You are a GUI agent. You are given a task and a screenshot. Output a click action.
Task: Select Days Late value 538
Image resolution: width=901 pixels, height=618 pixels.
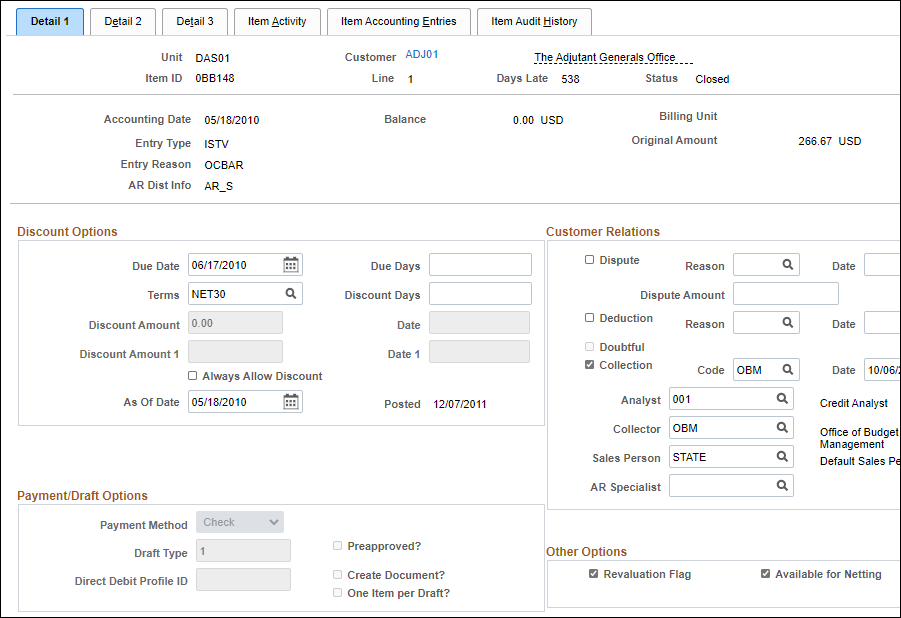coord(570,79)
